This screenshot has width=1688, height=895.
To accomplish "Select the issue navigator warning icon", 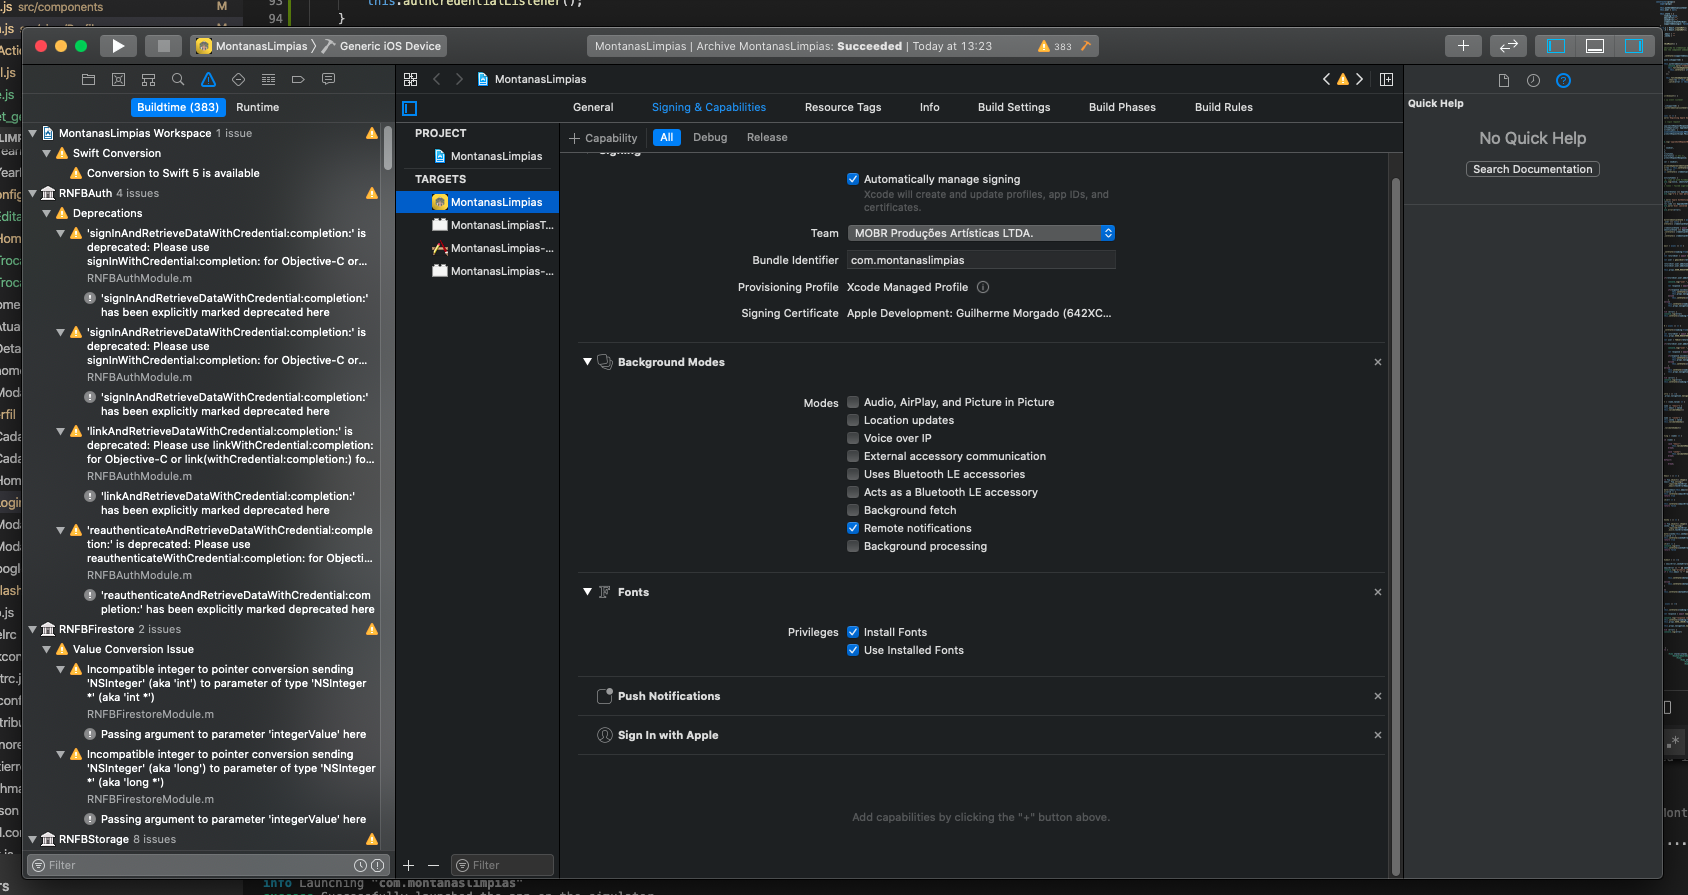I will (208, 79).
